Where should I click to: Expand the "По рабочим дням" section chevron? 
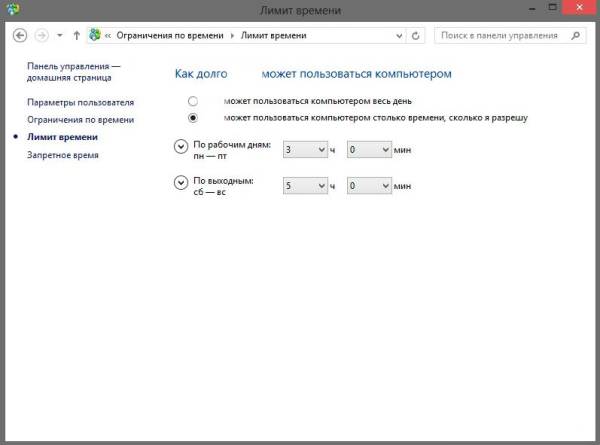(x=181, y=147)
